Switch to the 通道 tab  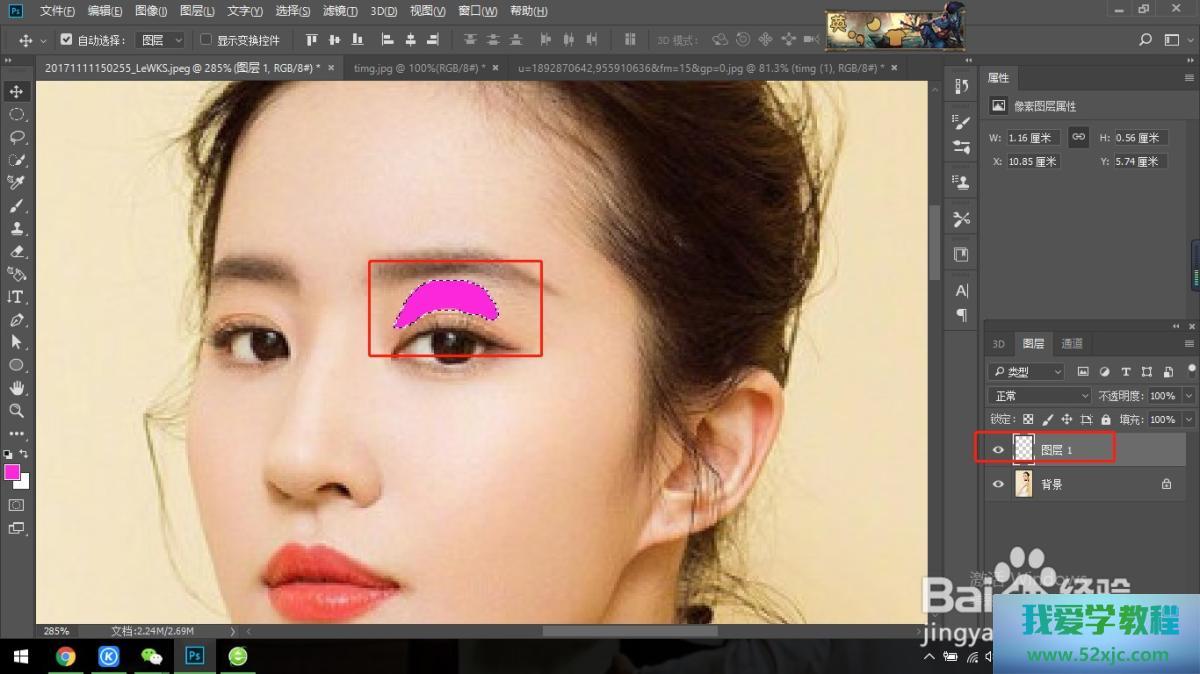click(x=1071, y=343)
